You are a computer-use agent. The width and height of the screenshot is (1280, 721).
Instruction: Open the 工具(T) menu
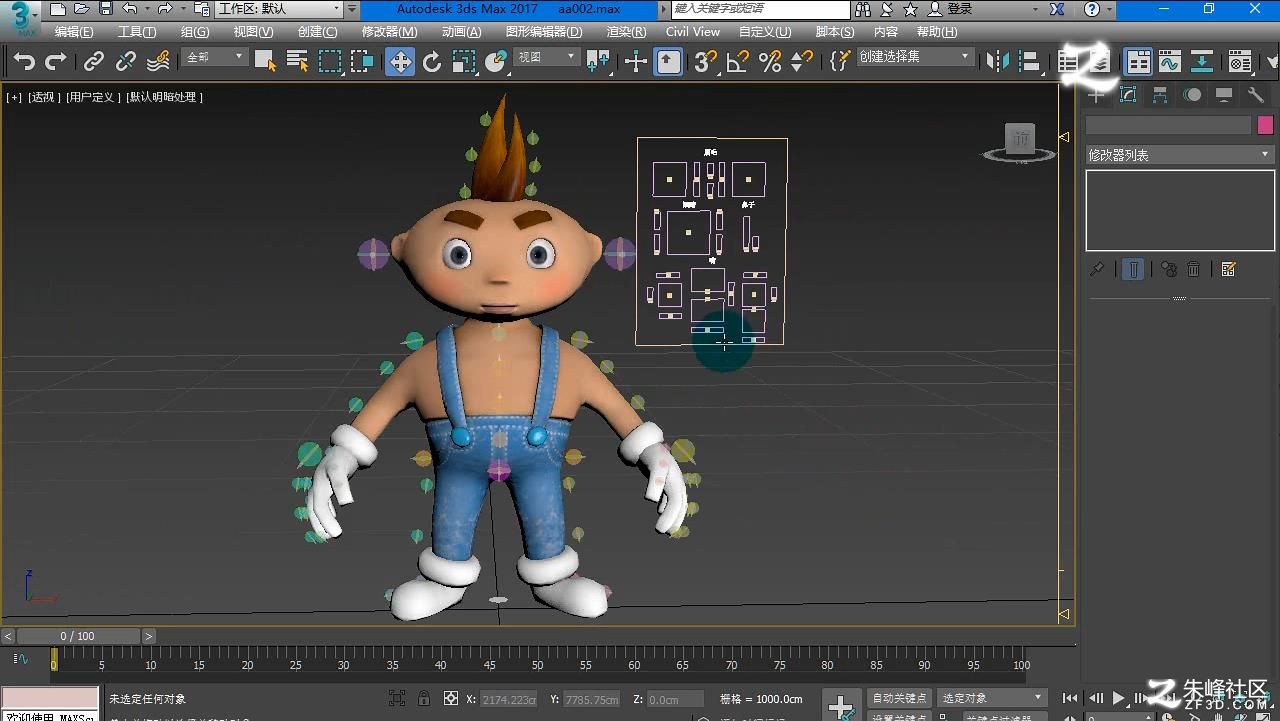pyautogui.click(x=137, y=32)
